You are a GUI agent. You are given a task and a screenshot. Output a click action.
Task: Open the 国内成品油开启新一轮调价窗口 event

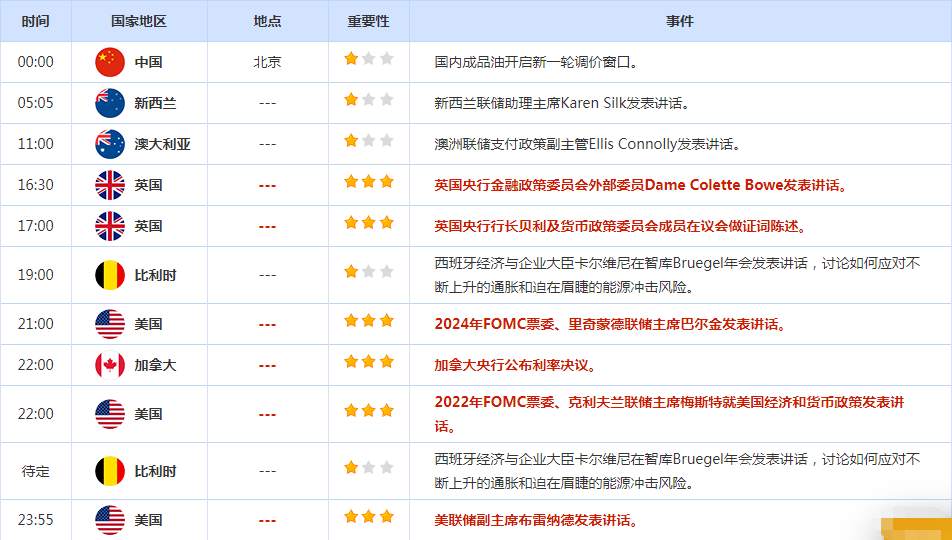(x=536, y=62)
